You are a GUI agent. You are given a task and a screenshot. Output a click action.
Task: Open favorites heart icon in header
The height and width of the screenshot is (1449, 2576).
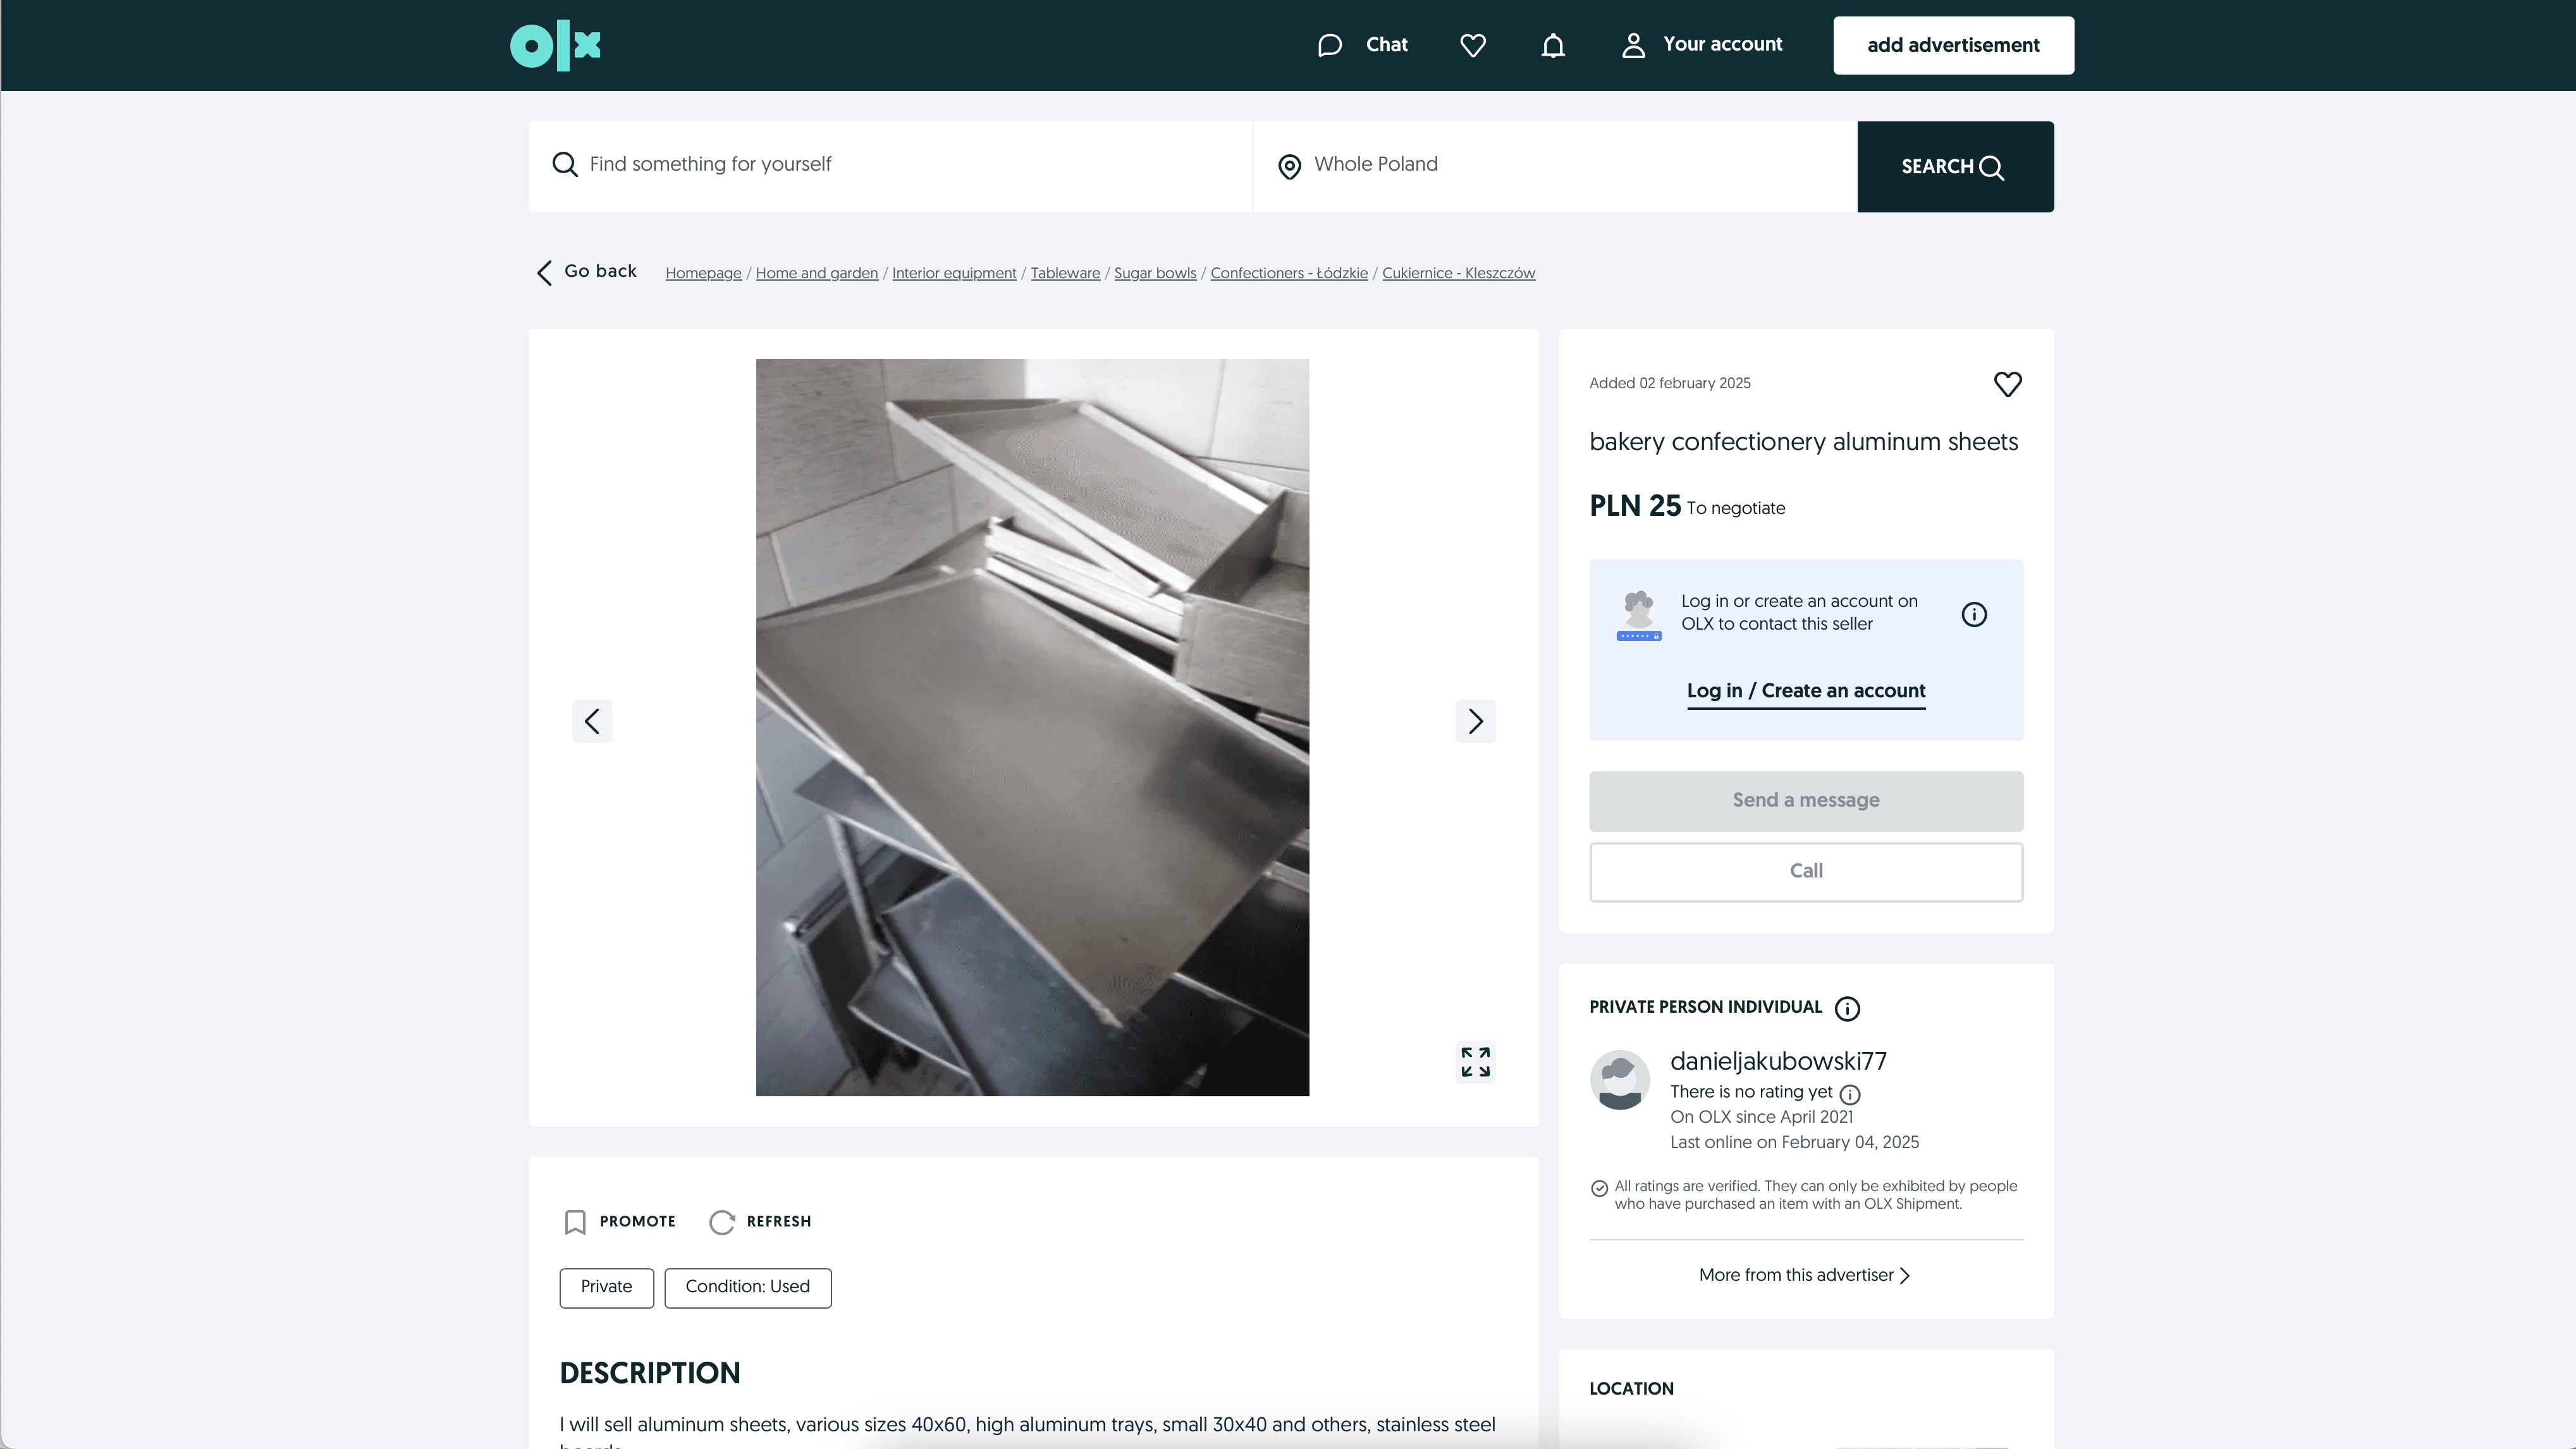pos(1472,45)
